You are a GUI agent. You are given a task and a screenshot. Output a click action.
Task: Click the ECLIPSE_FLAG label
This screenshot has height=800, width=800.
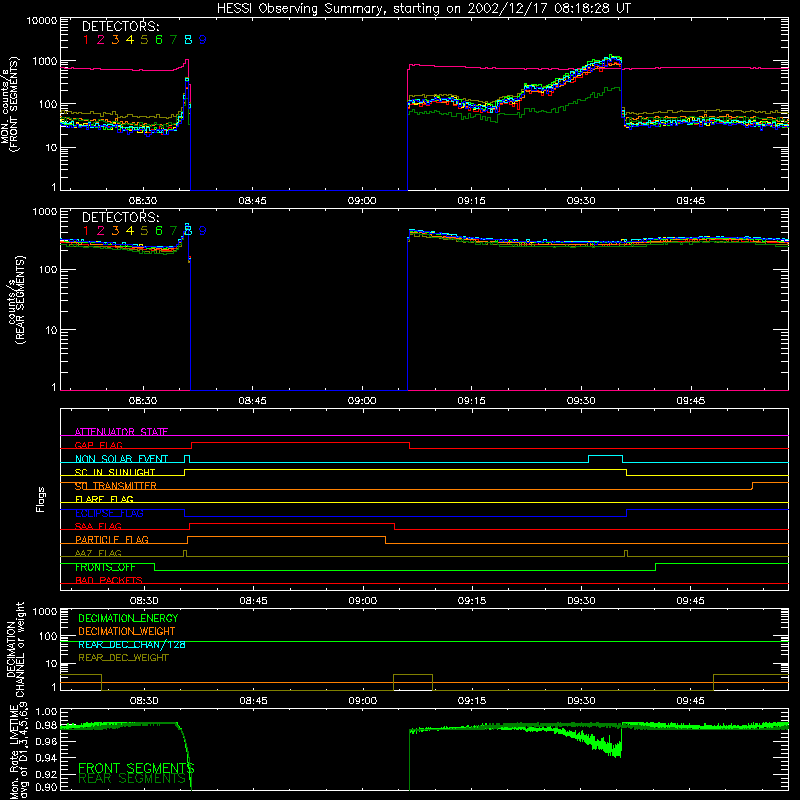point(109,513)
